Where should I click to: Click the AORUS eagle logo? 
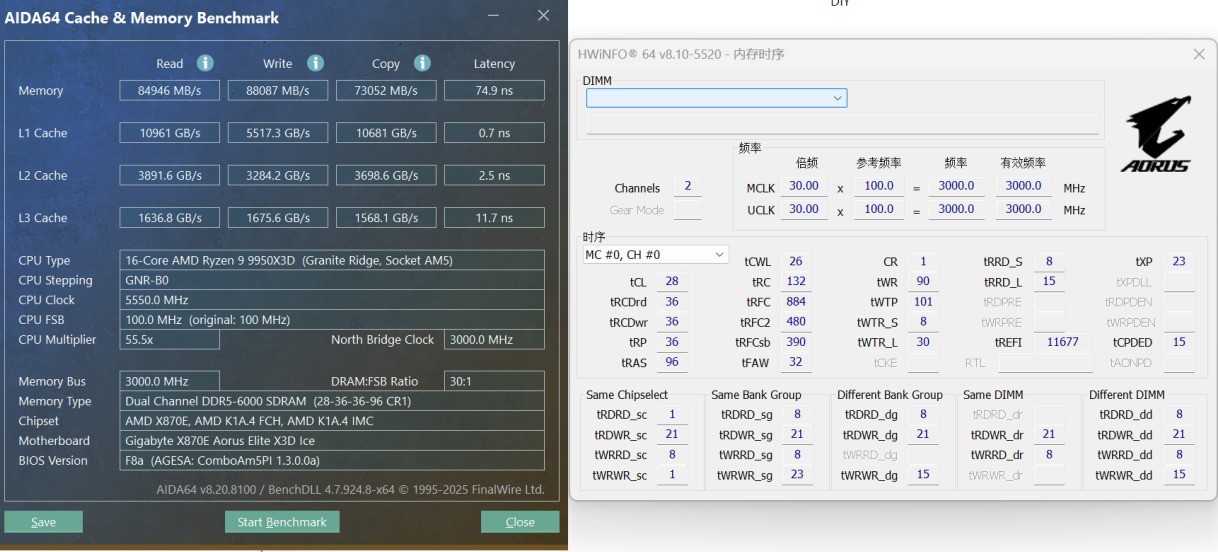(1156, 134)
